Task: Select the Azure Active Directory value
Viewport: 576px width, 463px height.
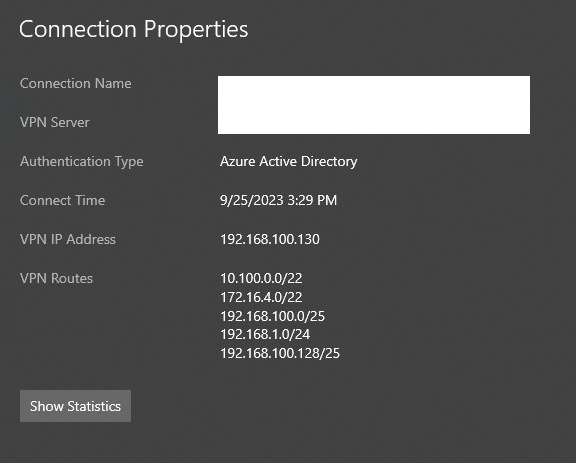Action: point(289,162)
